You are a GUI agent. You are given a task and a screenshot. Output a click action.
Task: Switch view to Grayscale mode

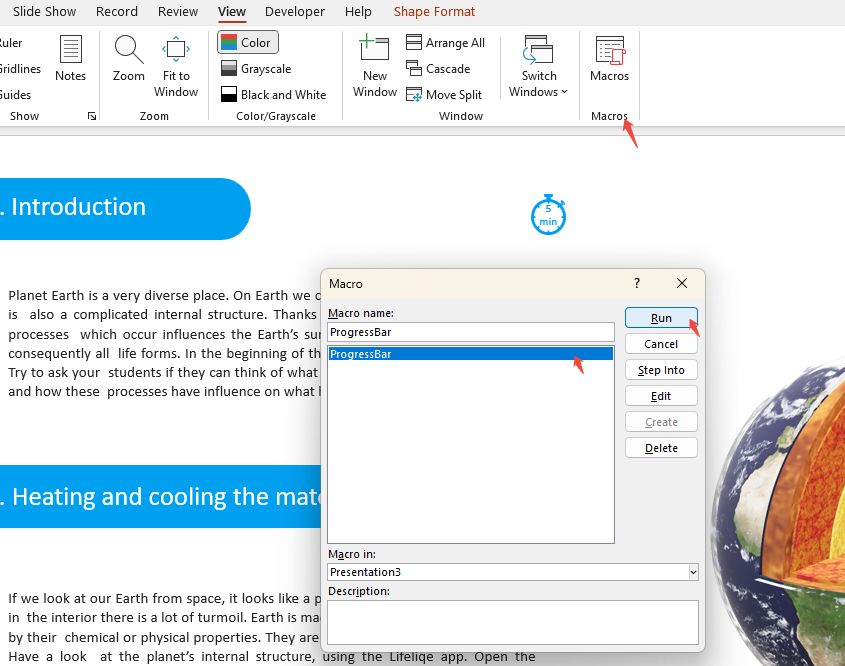coord(255,68)
